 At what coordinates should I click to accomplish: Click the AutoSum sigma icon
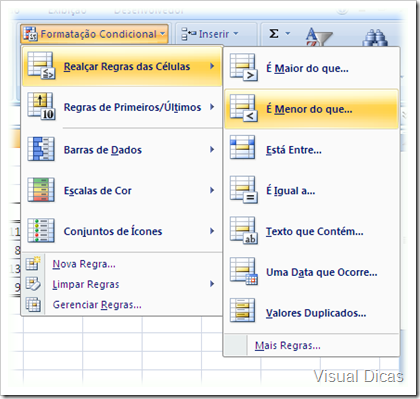[274, 34]
